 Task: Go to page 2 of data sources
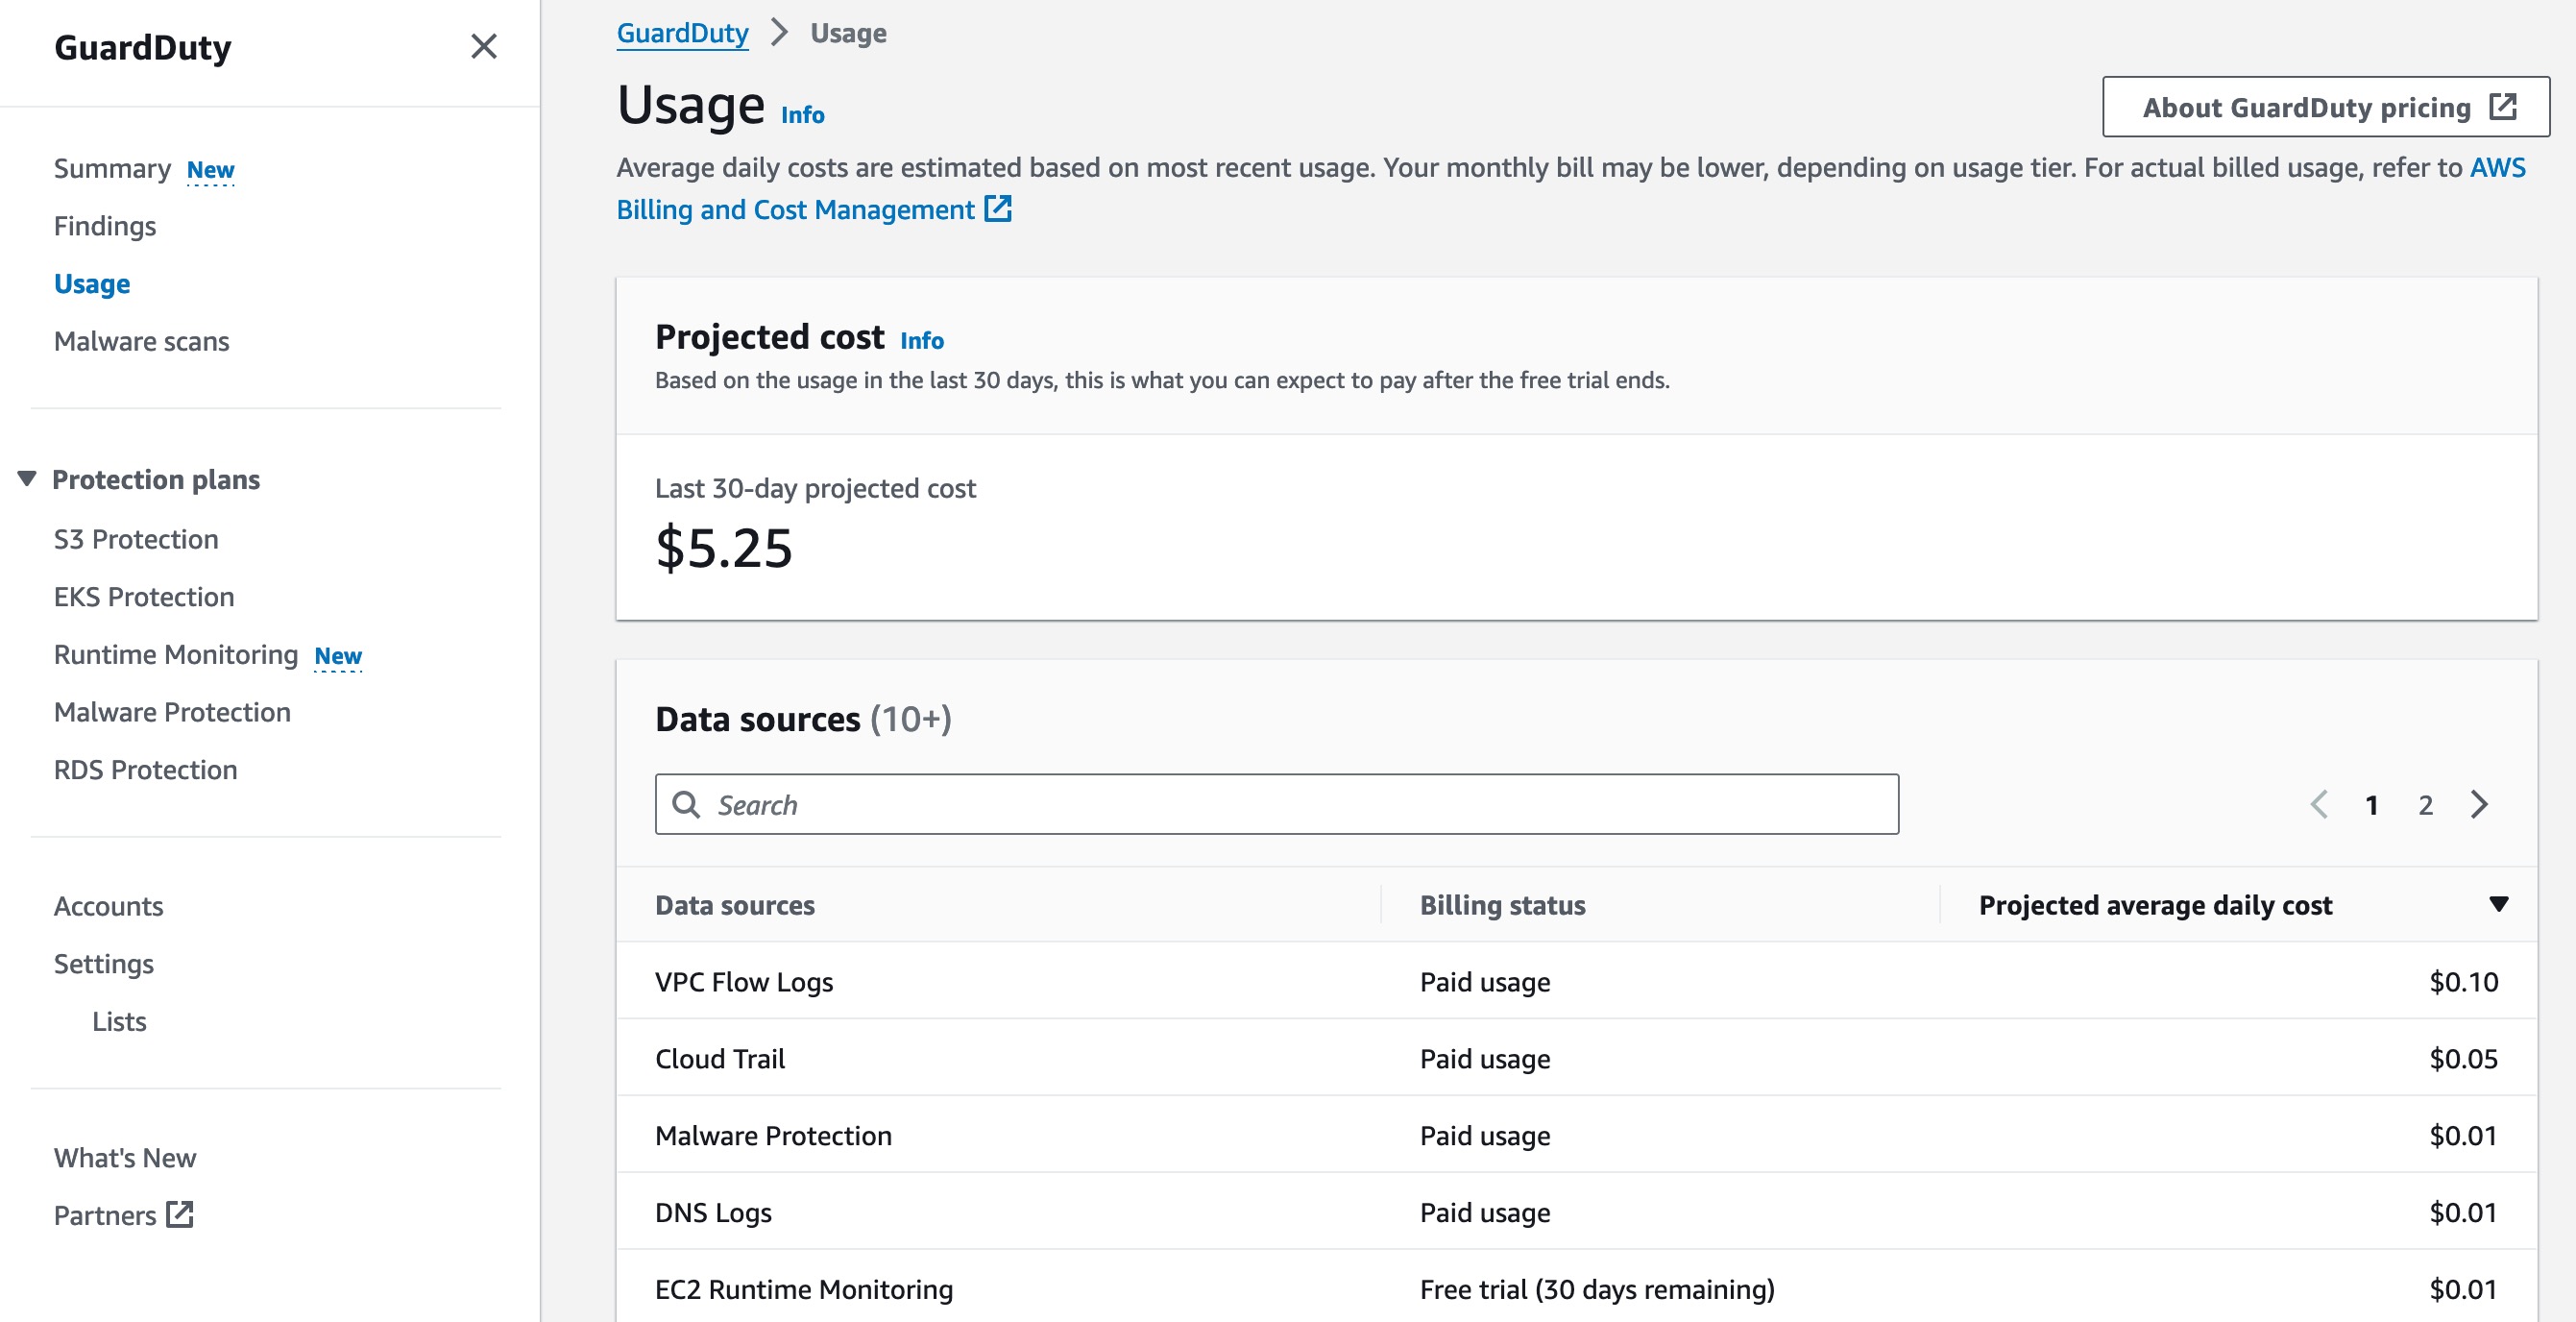(x=2425, y=805)
